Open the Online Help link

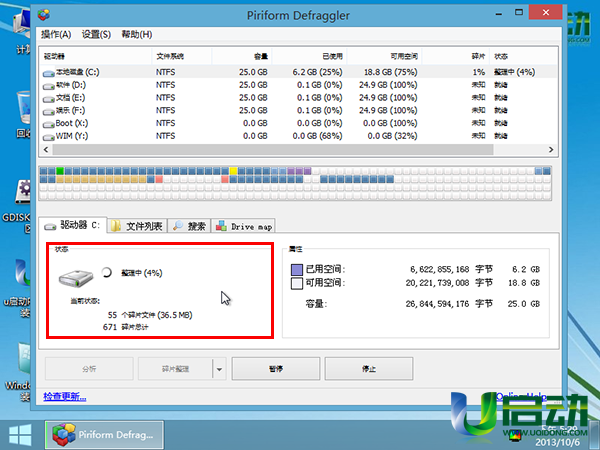tap(521, 396)
